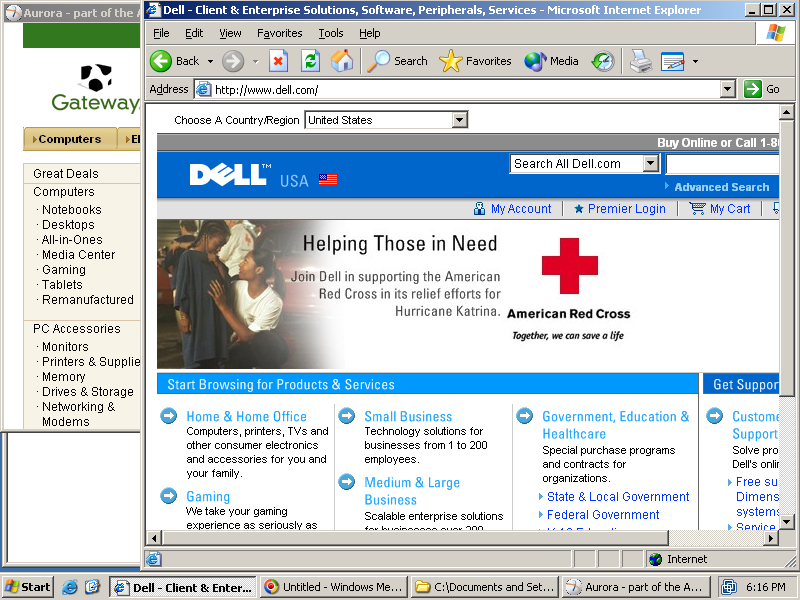Click Great Deals in Gateway window

pyautogui.click(x=66, y=173)
